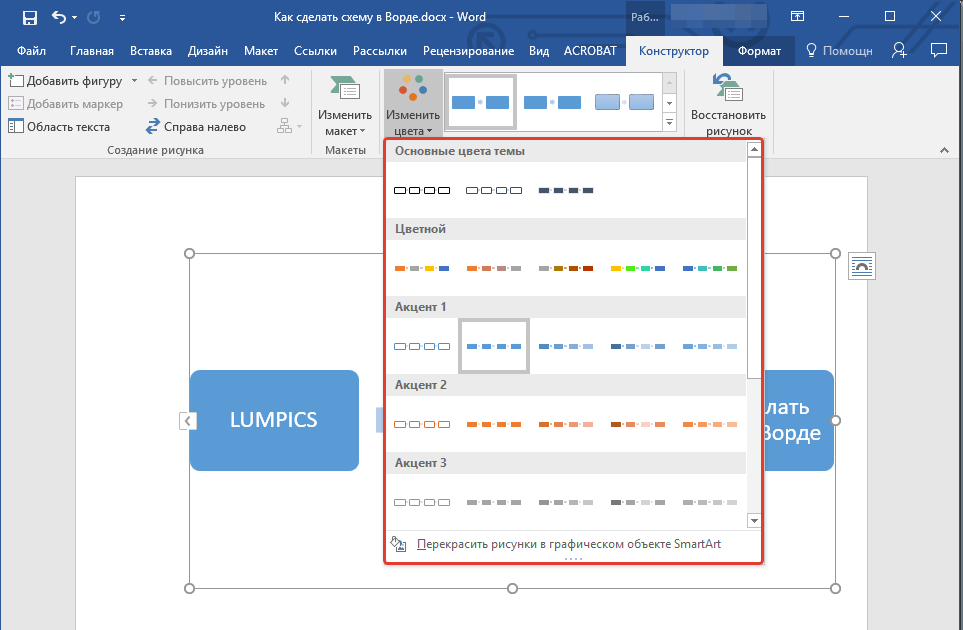Collapse the ribbon with the chevron arrow
The height and width of the screenshot is (630, 963).
(943, 150)
